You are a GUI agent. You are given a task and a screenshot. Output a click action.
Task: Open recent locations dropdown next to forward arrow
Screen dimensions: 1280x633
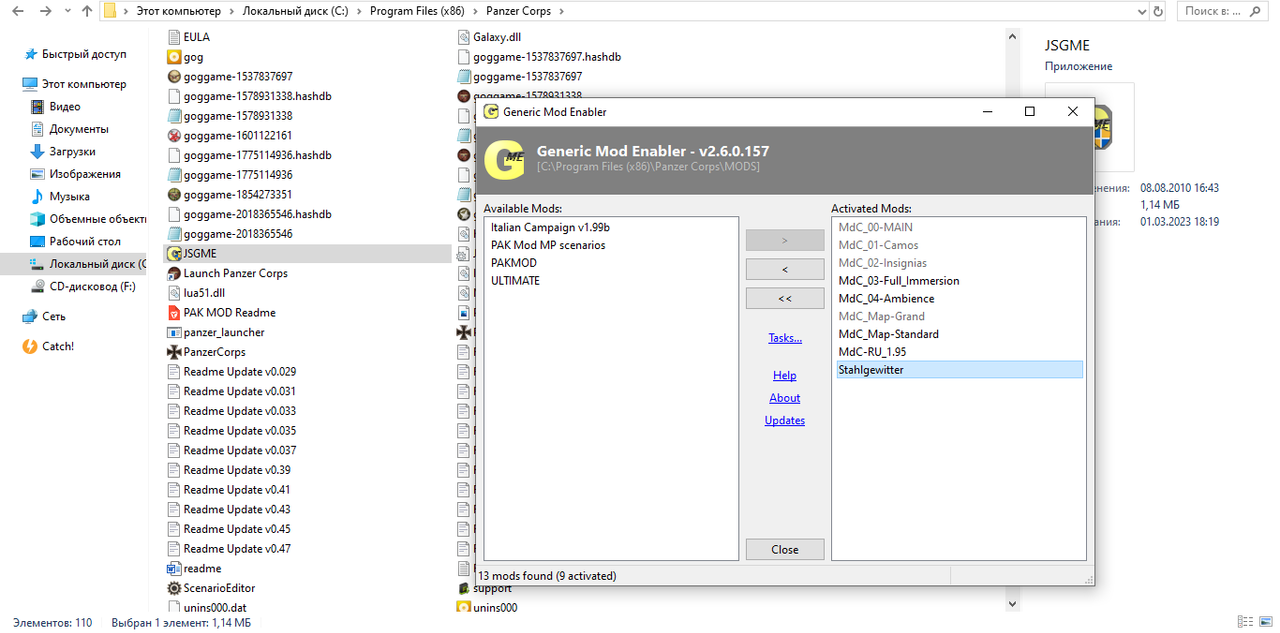click(x=67, y=12)
